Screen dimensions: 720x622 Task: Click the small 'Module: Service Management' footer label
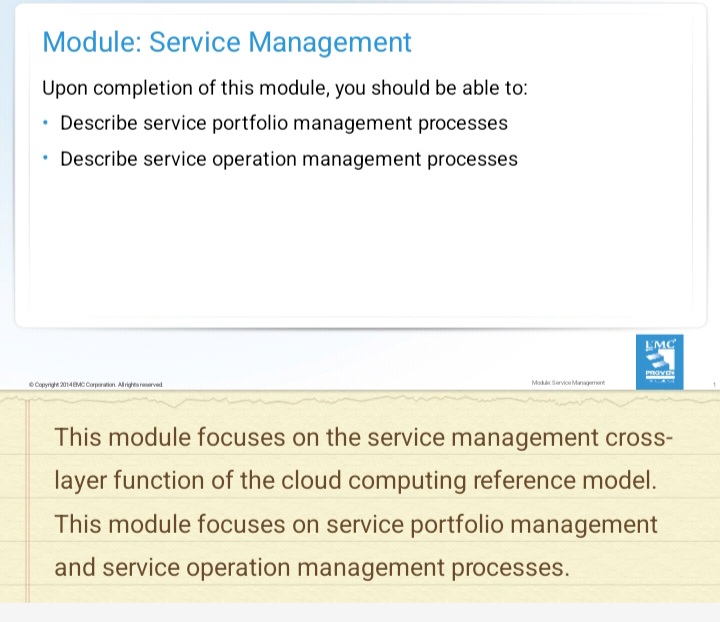tap(568, 383)
